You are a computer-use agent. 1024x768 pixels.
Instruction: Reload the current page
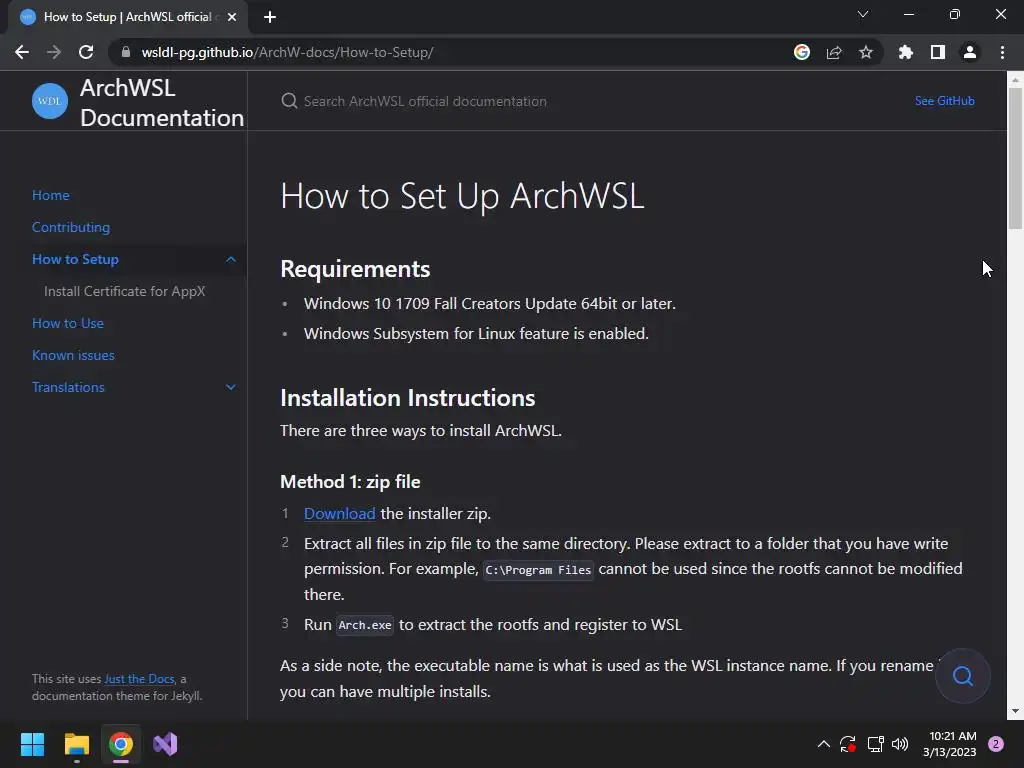[86, 52]
